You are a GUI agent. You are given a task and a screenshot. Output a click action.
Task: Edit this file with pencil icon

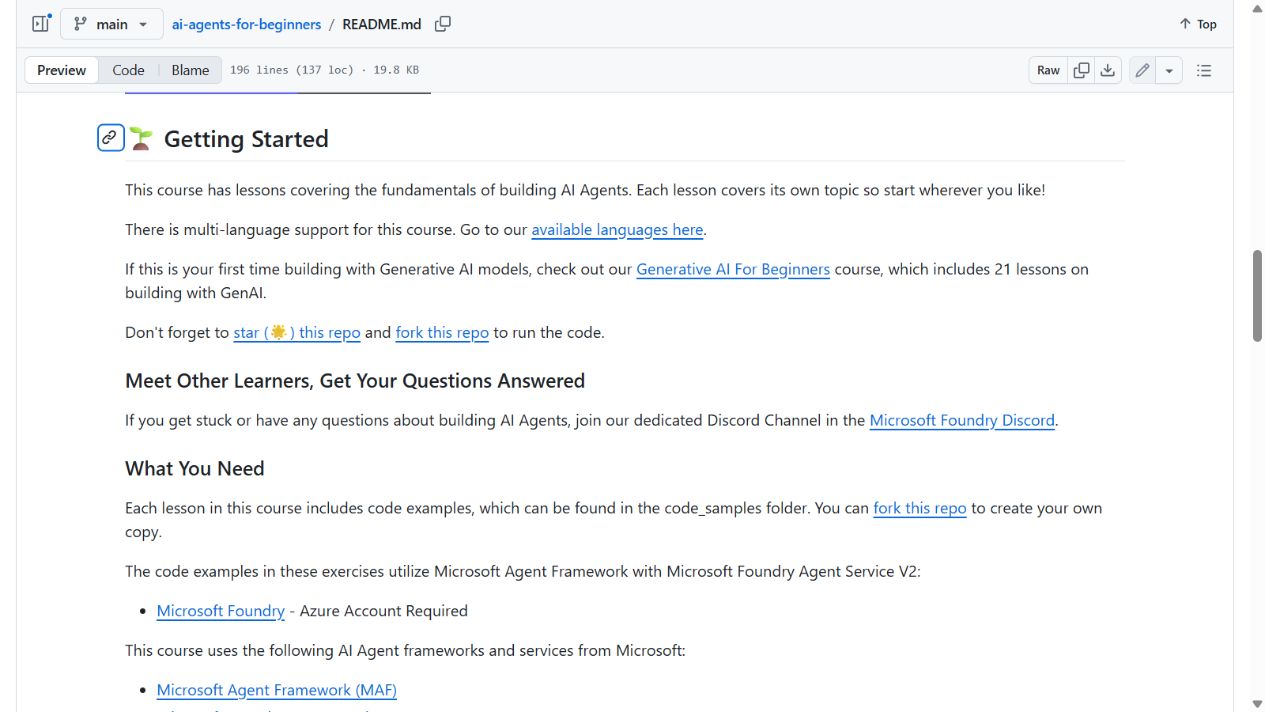tap(1142, 70)
